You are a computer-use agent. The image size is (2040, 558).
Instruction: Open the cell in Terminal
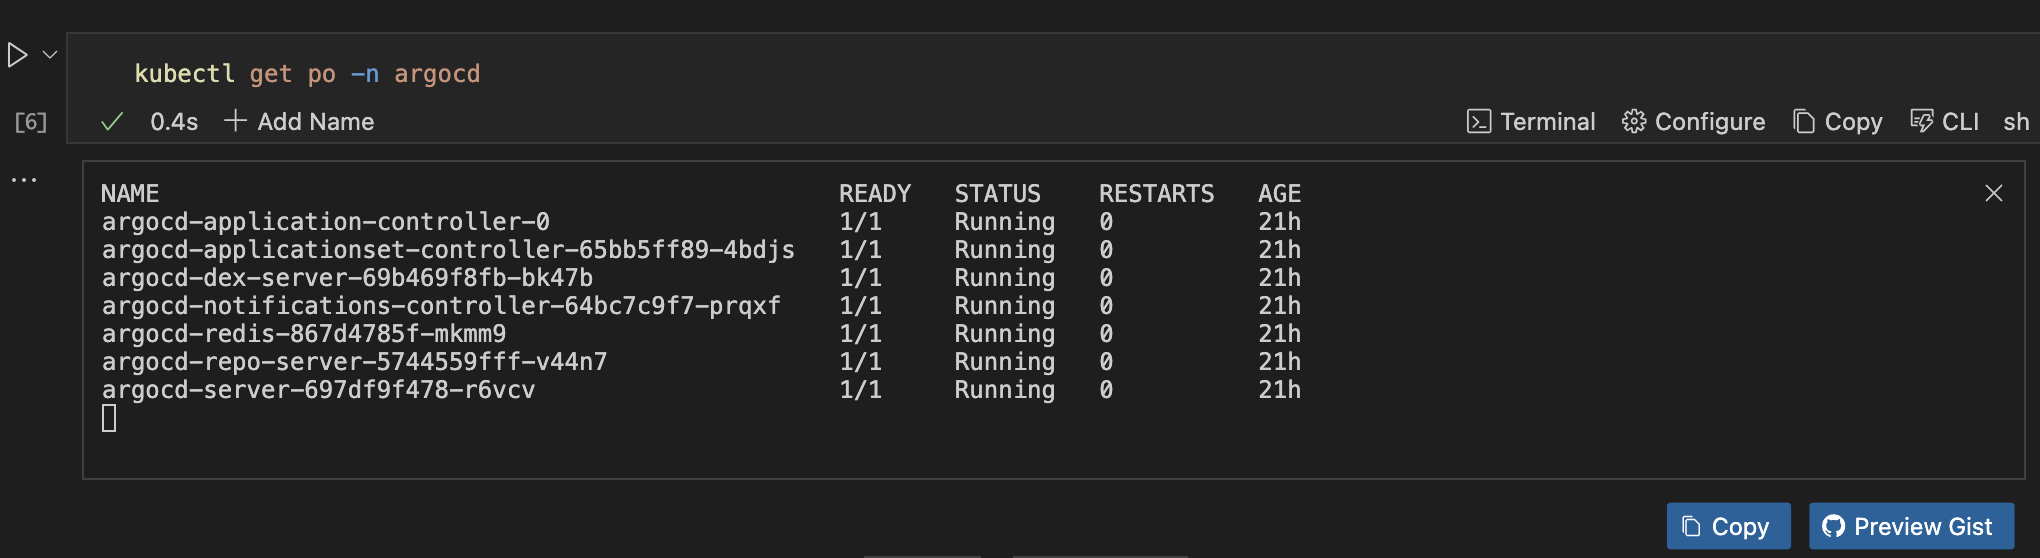[1531, 122]
